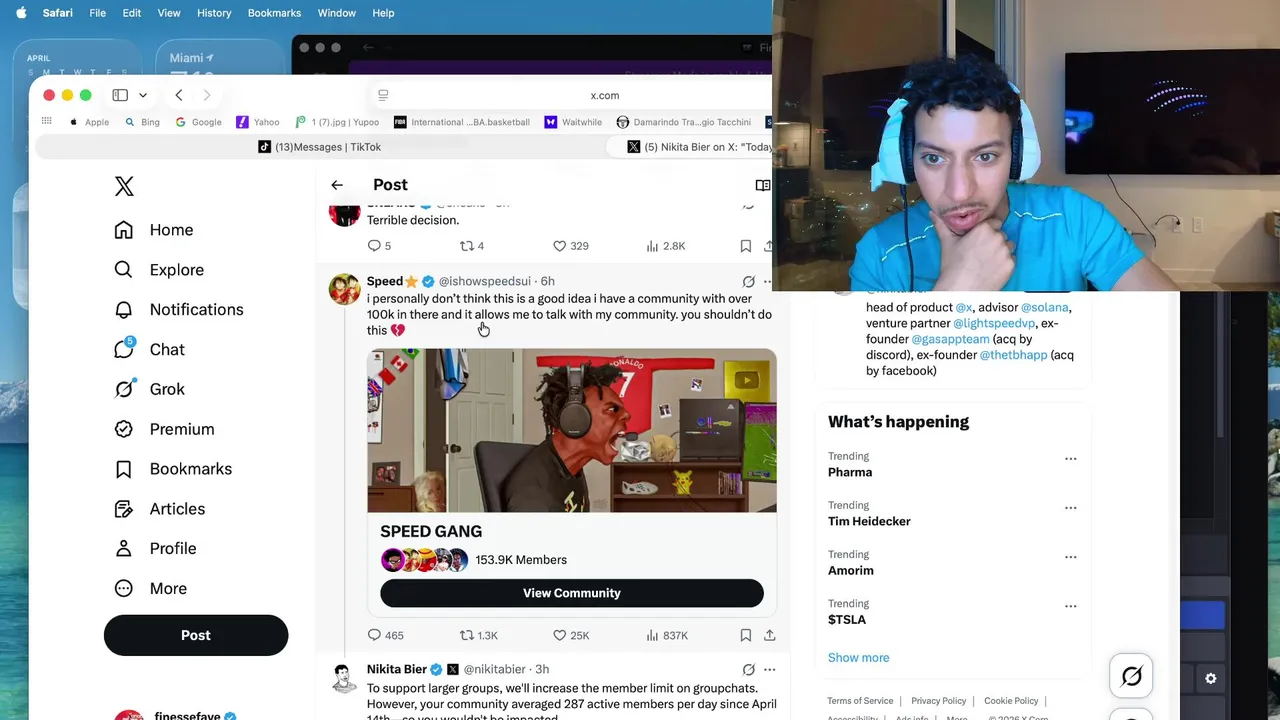Like Speed's post showing 25K likes
1280x720 pixels.
(x=571, y=635)
